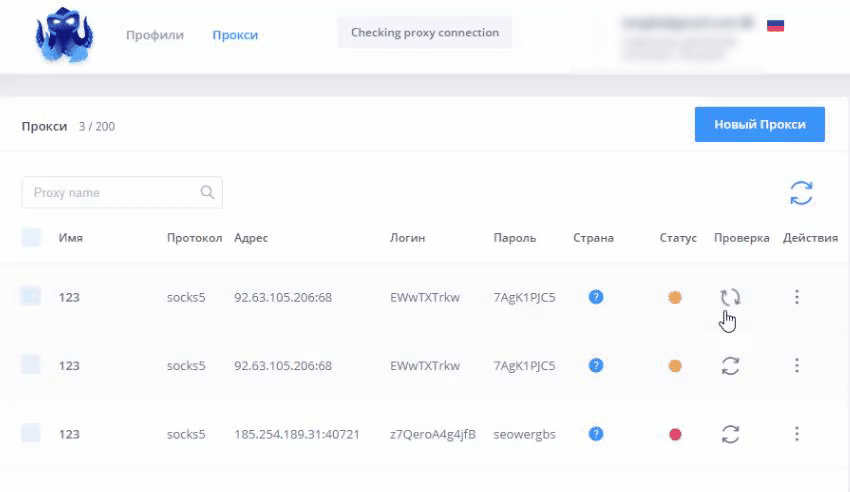Click name 123 in the 185.254.189.31:40721 row
The height and width of the screenshot is (492, 850).
tap(69, 434)
